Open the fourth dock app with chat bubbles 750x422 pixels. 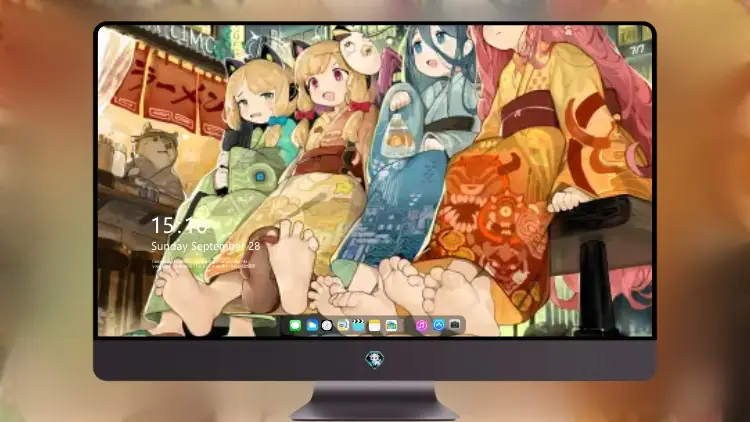[343, 326]
